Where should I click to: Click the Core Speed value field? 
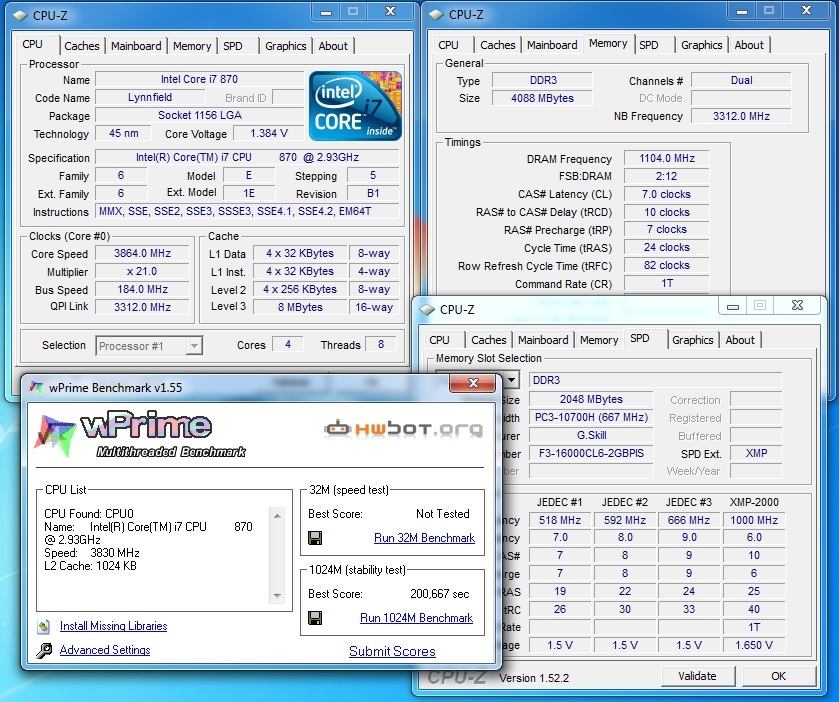(145, 254)
